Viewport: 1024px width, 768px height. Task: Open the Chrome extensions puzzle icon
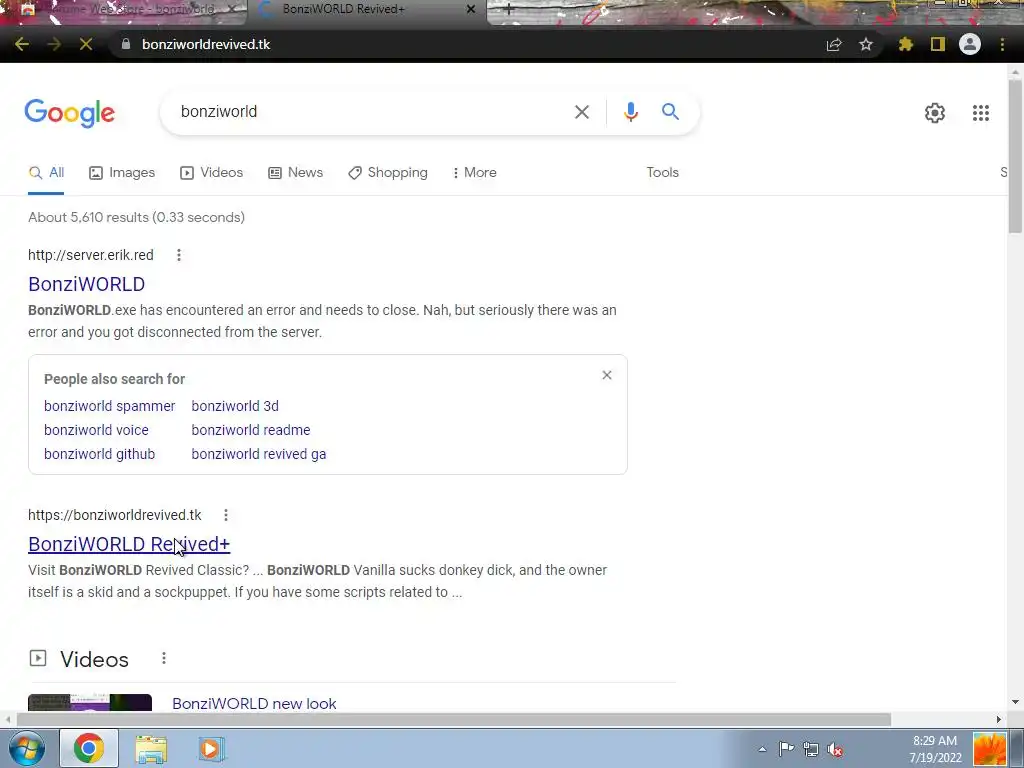click(x=906, y=44)
